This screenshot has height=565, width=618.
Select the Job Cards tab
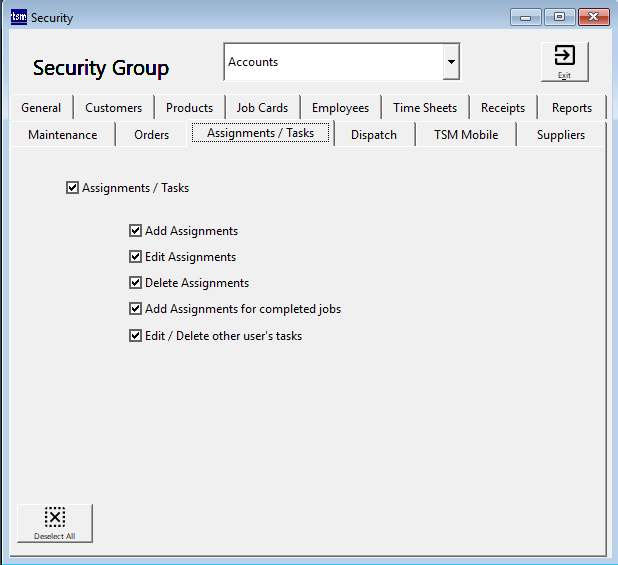[262, 108]
